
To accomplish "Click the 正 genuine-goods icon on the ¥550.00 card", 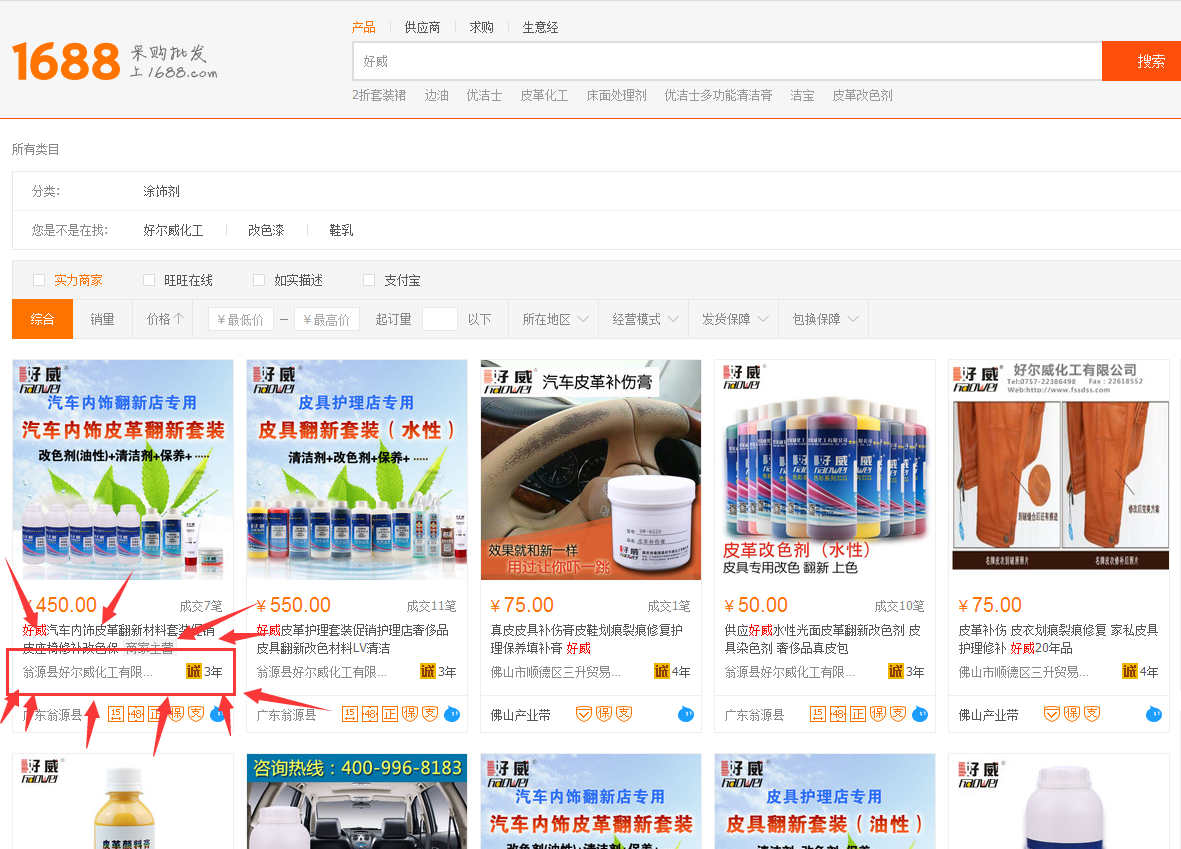I will 390,714.
